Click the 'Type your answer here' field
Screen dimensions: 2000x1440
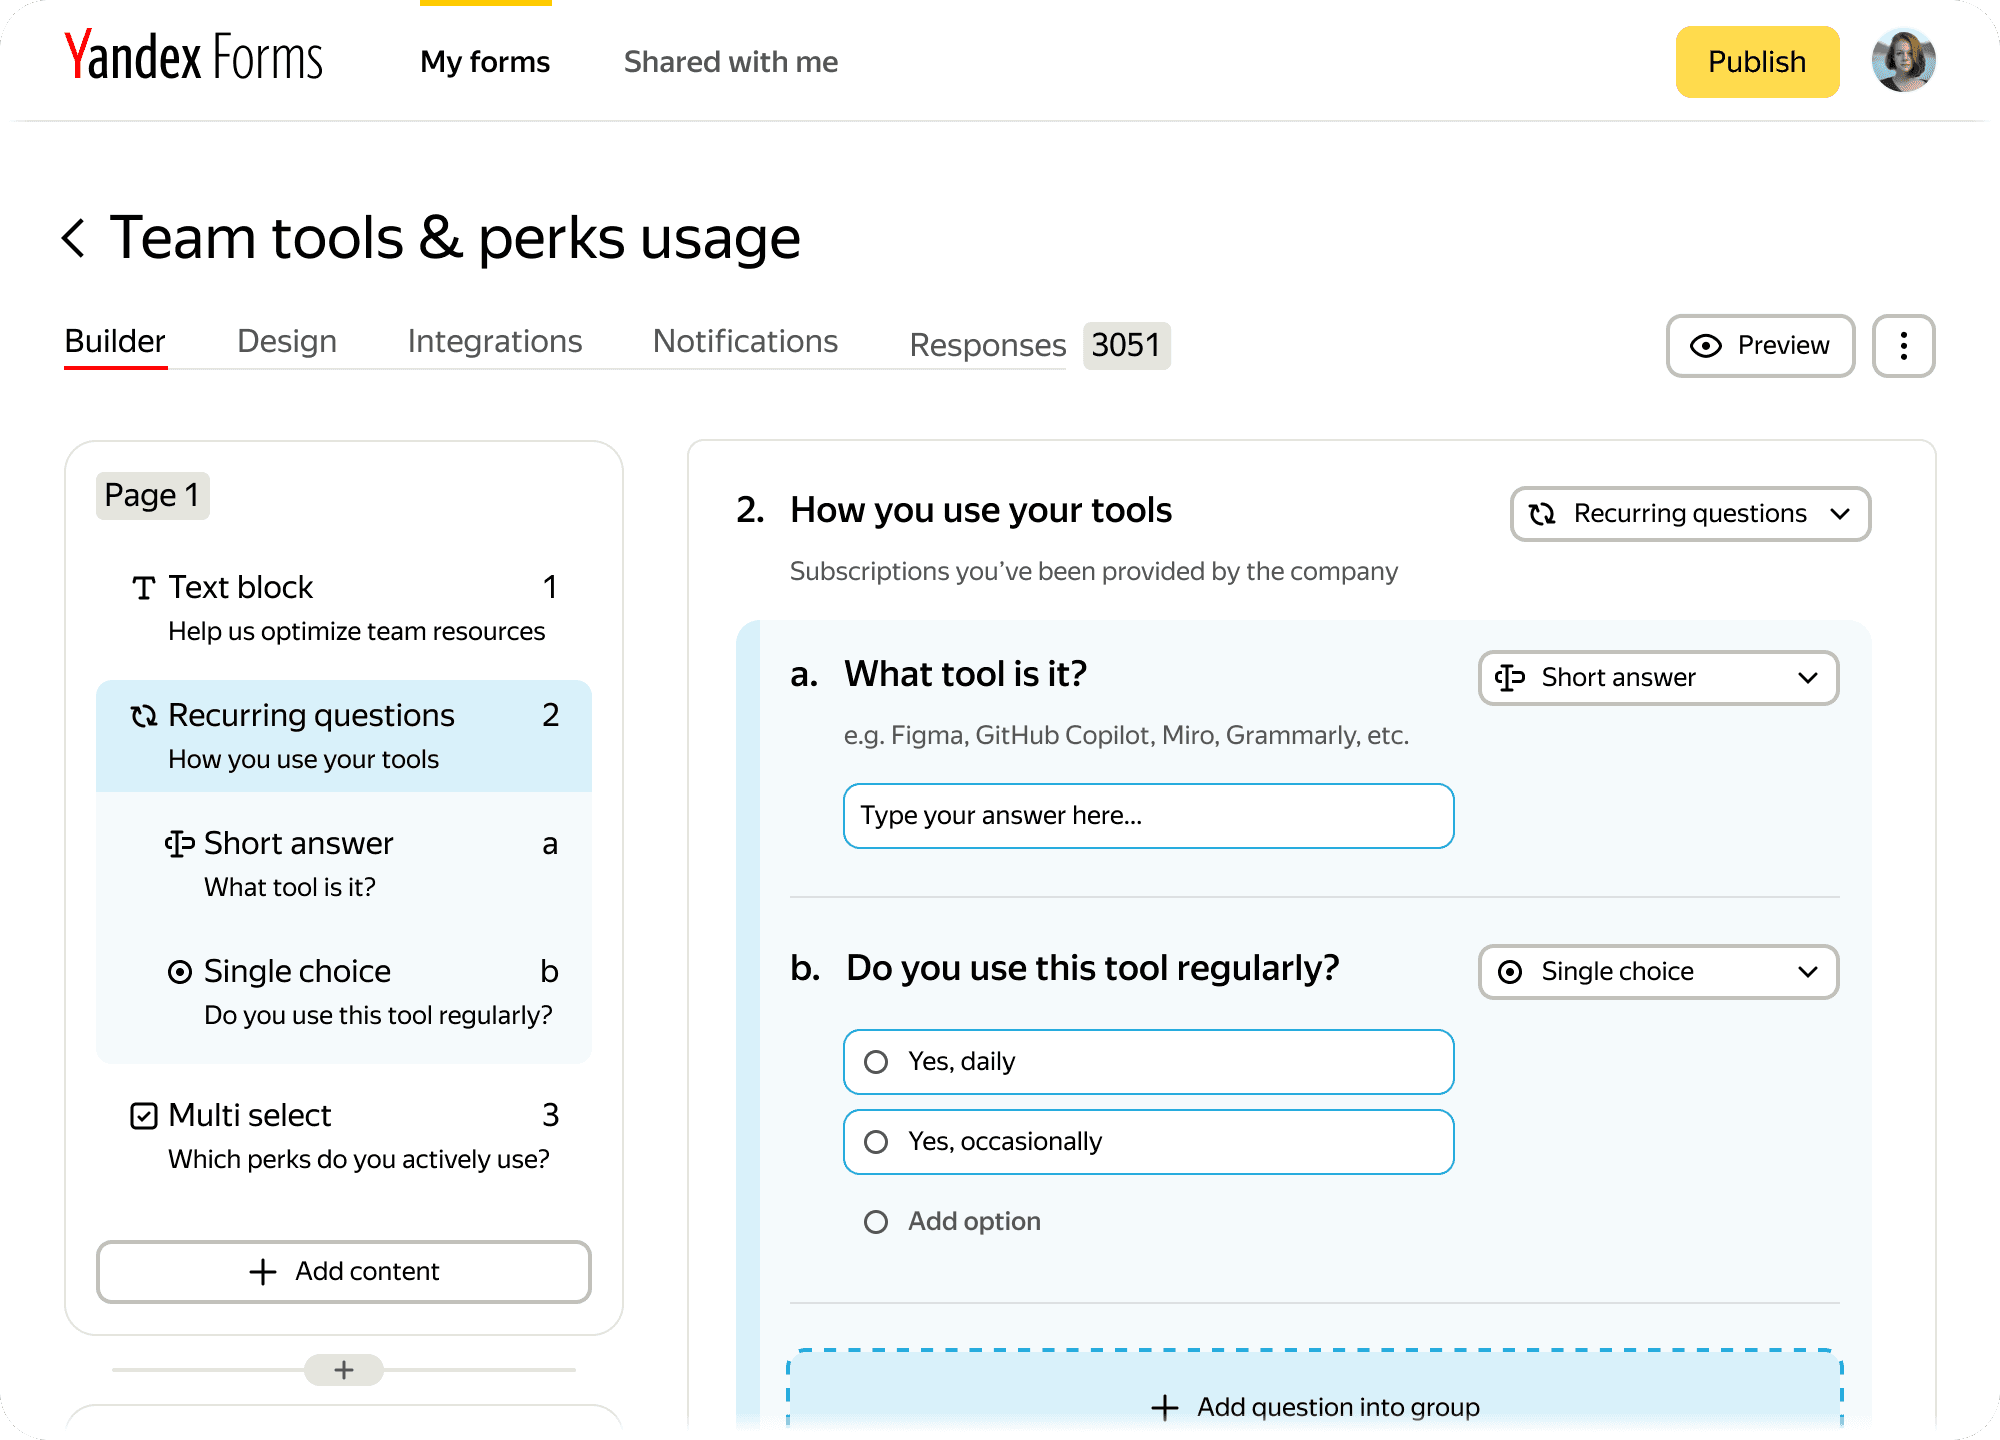point(1148,816)
